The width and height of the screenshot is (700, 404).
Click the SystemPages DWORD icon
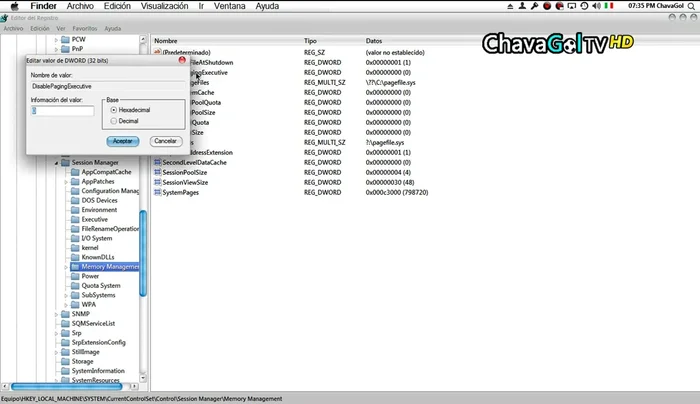pyautogui.click(x=157, y=192)
